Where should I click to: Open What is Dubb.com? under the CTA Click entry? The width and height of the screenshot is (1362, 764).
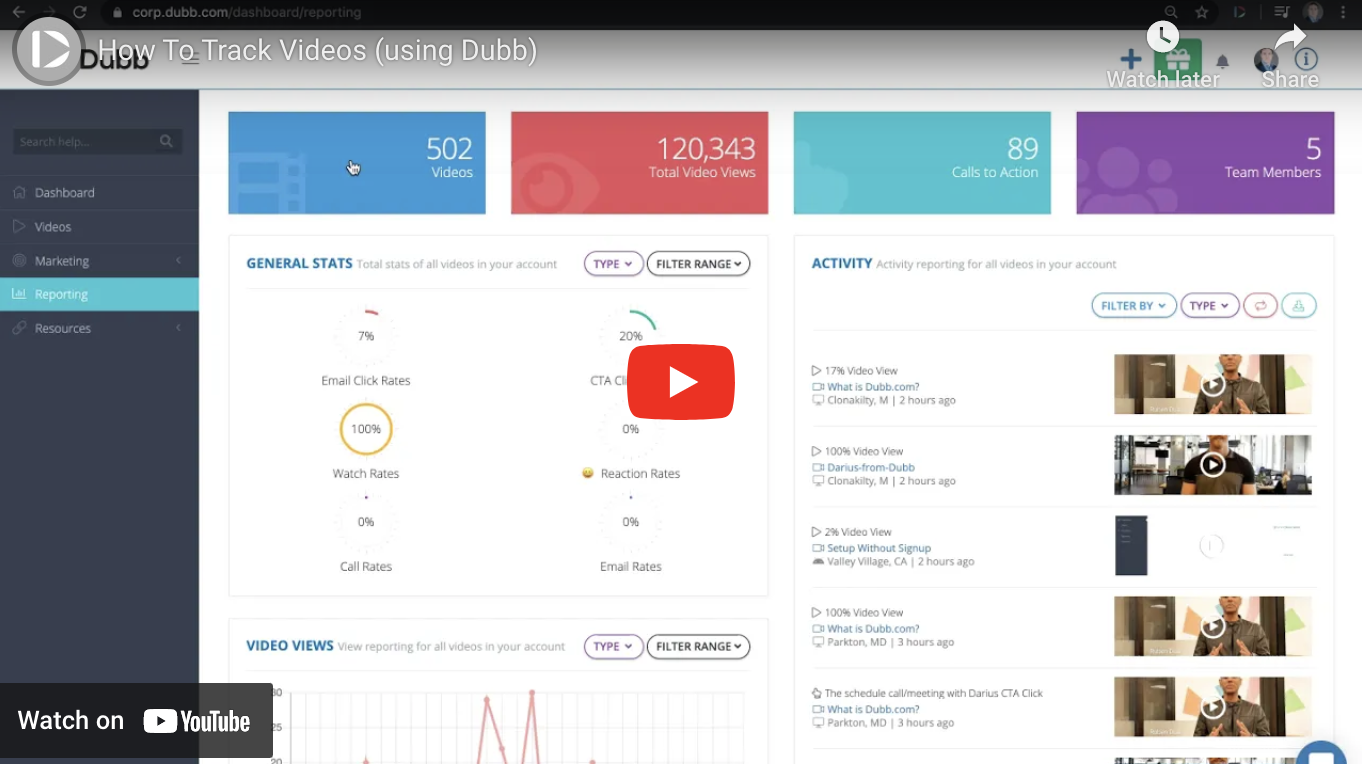(x=873, y=709)
